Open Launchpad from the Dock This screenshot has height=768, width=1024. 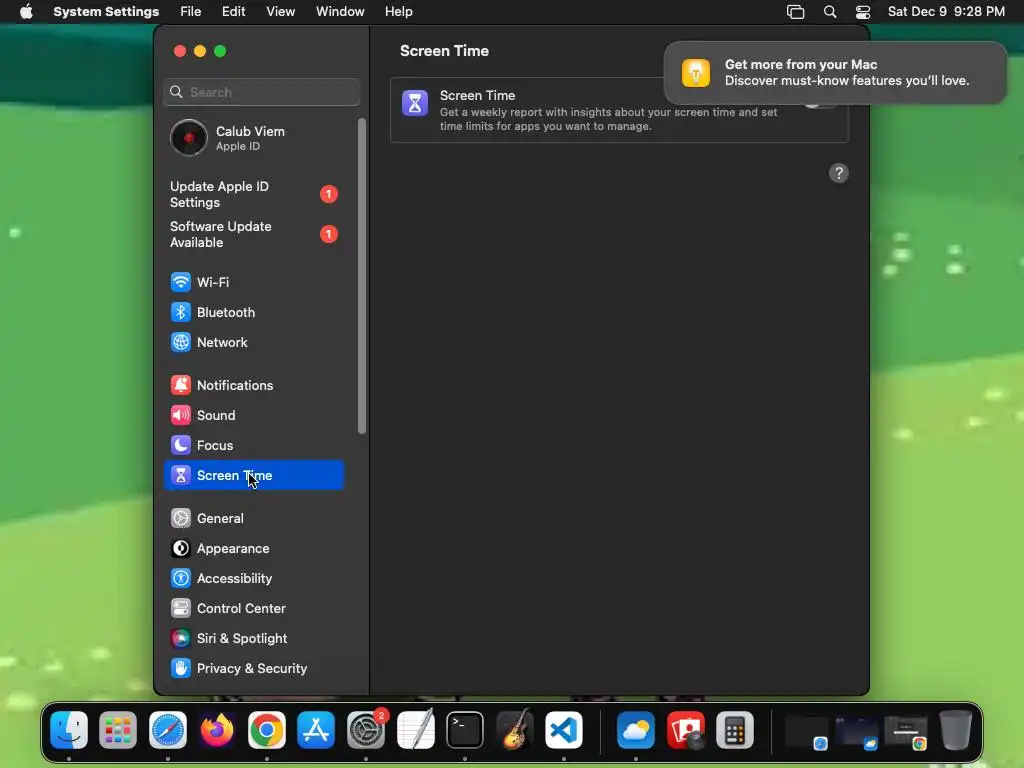click(x=118, y=730)
